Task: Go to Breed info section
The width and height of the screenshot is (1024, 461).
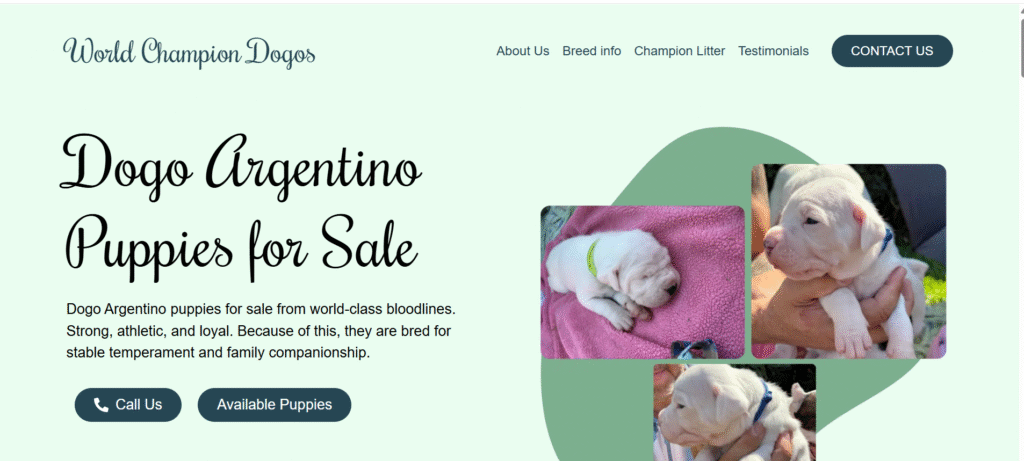Action: [592, 51]
